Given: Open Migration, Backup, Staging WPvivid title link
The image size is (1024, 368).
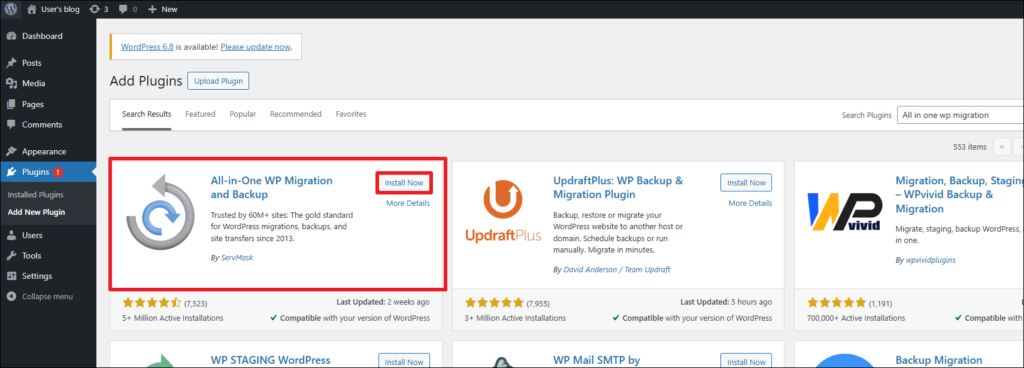Looking at the screenshot, I should click(959, 194).
